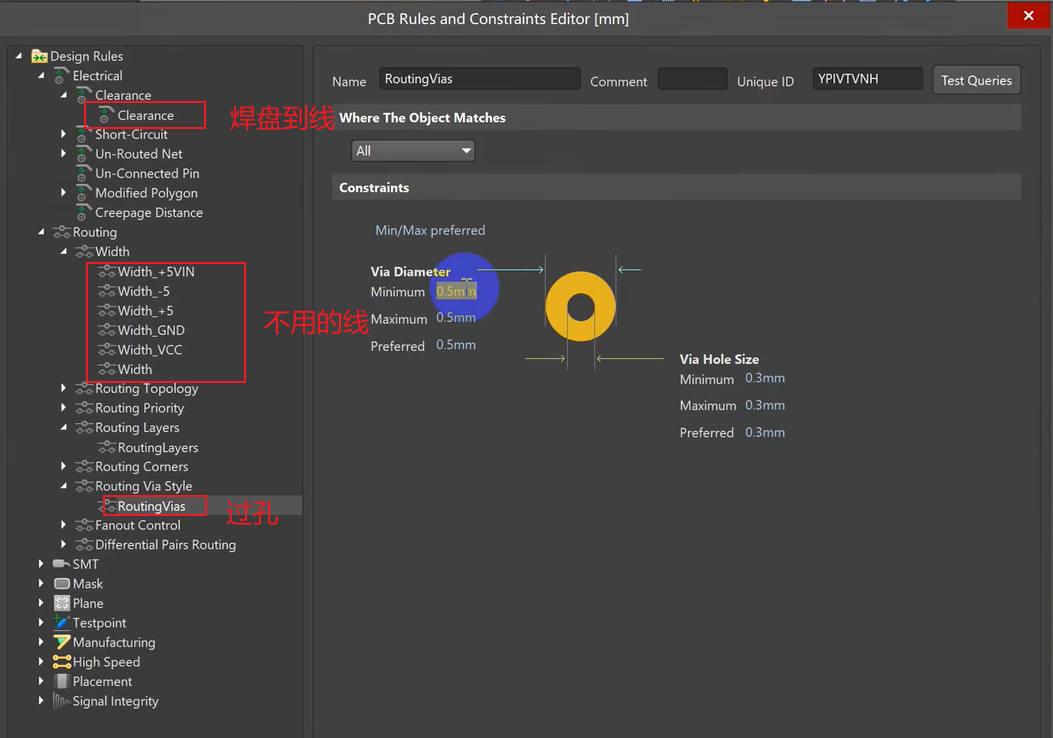Click the Unique ID field YPIVTVNH

click(868, 79)
